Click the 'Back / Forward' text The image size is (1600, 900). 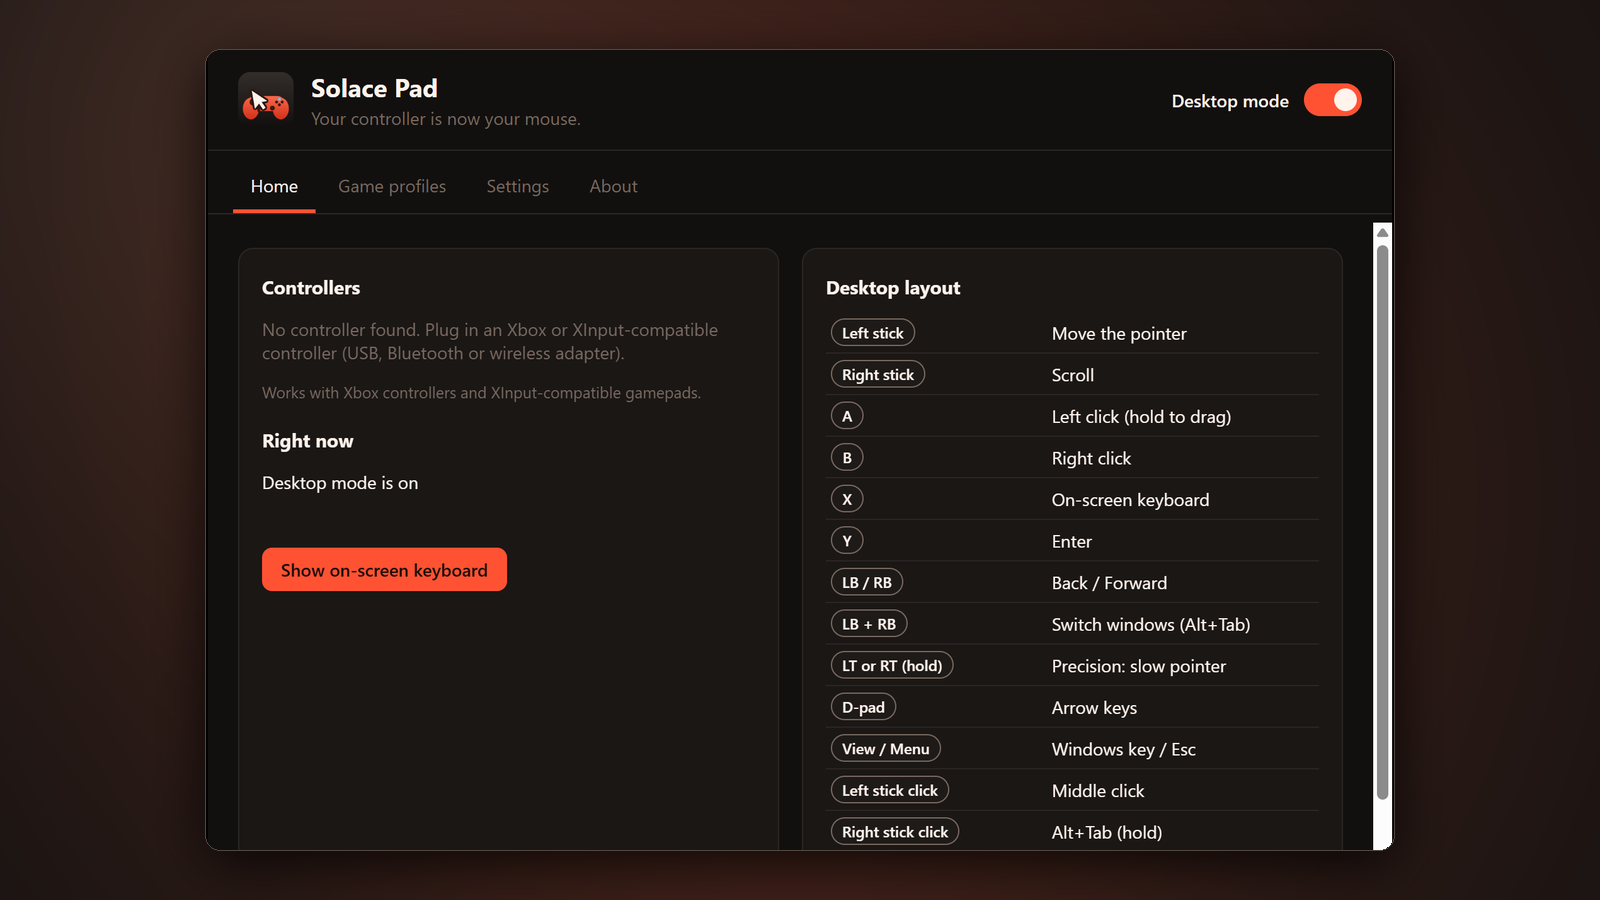pyautogui.click(x=1109, y=583)
